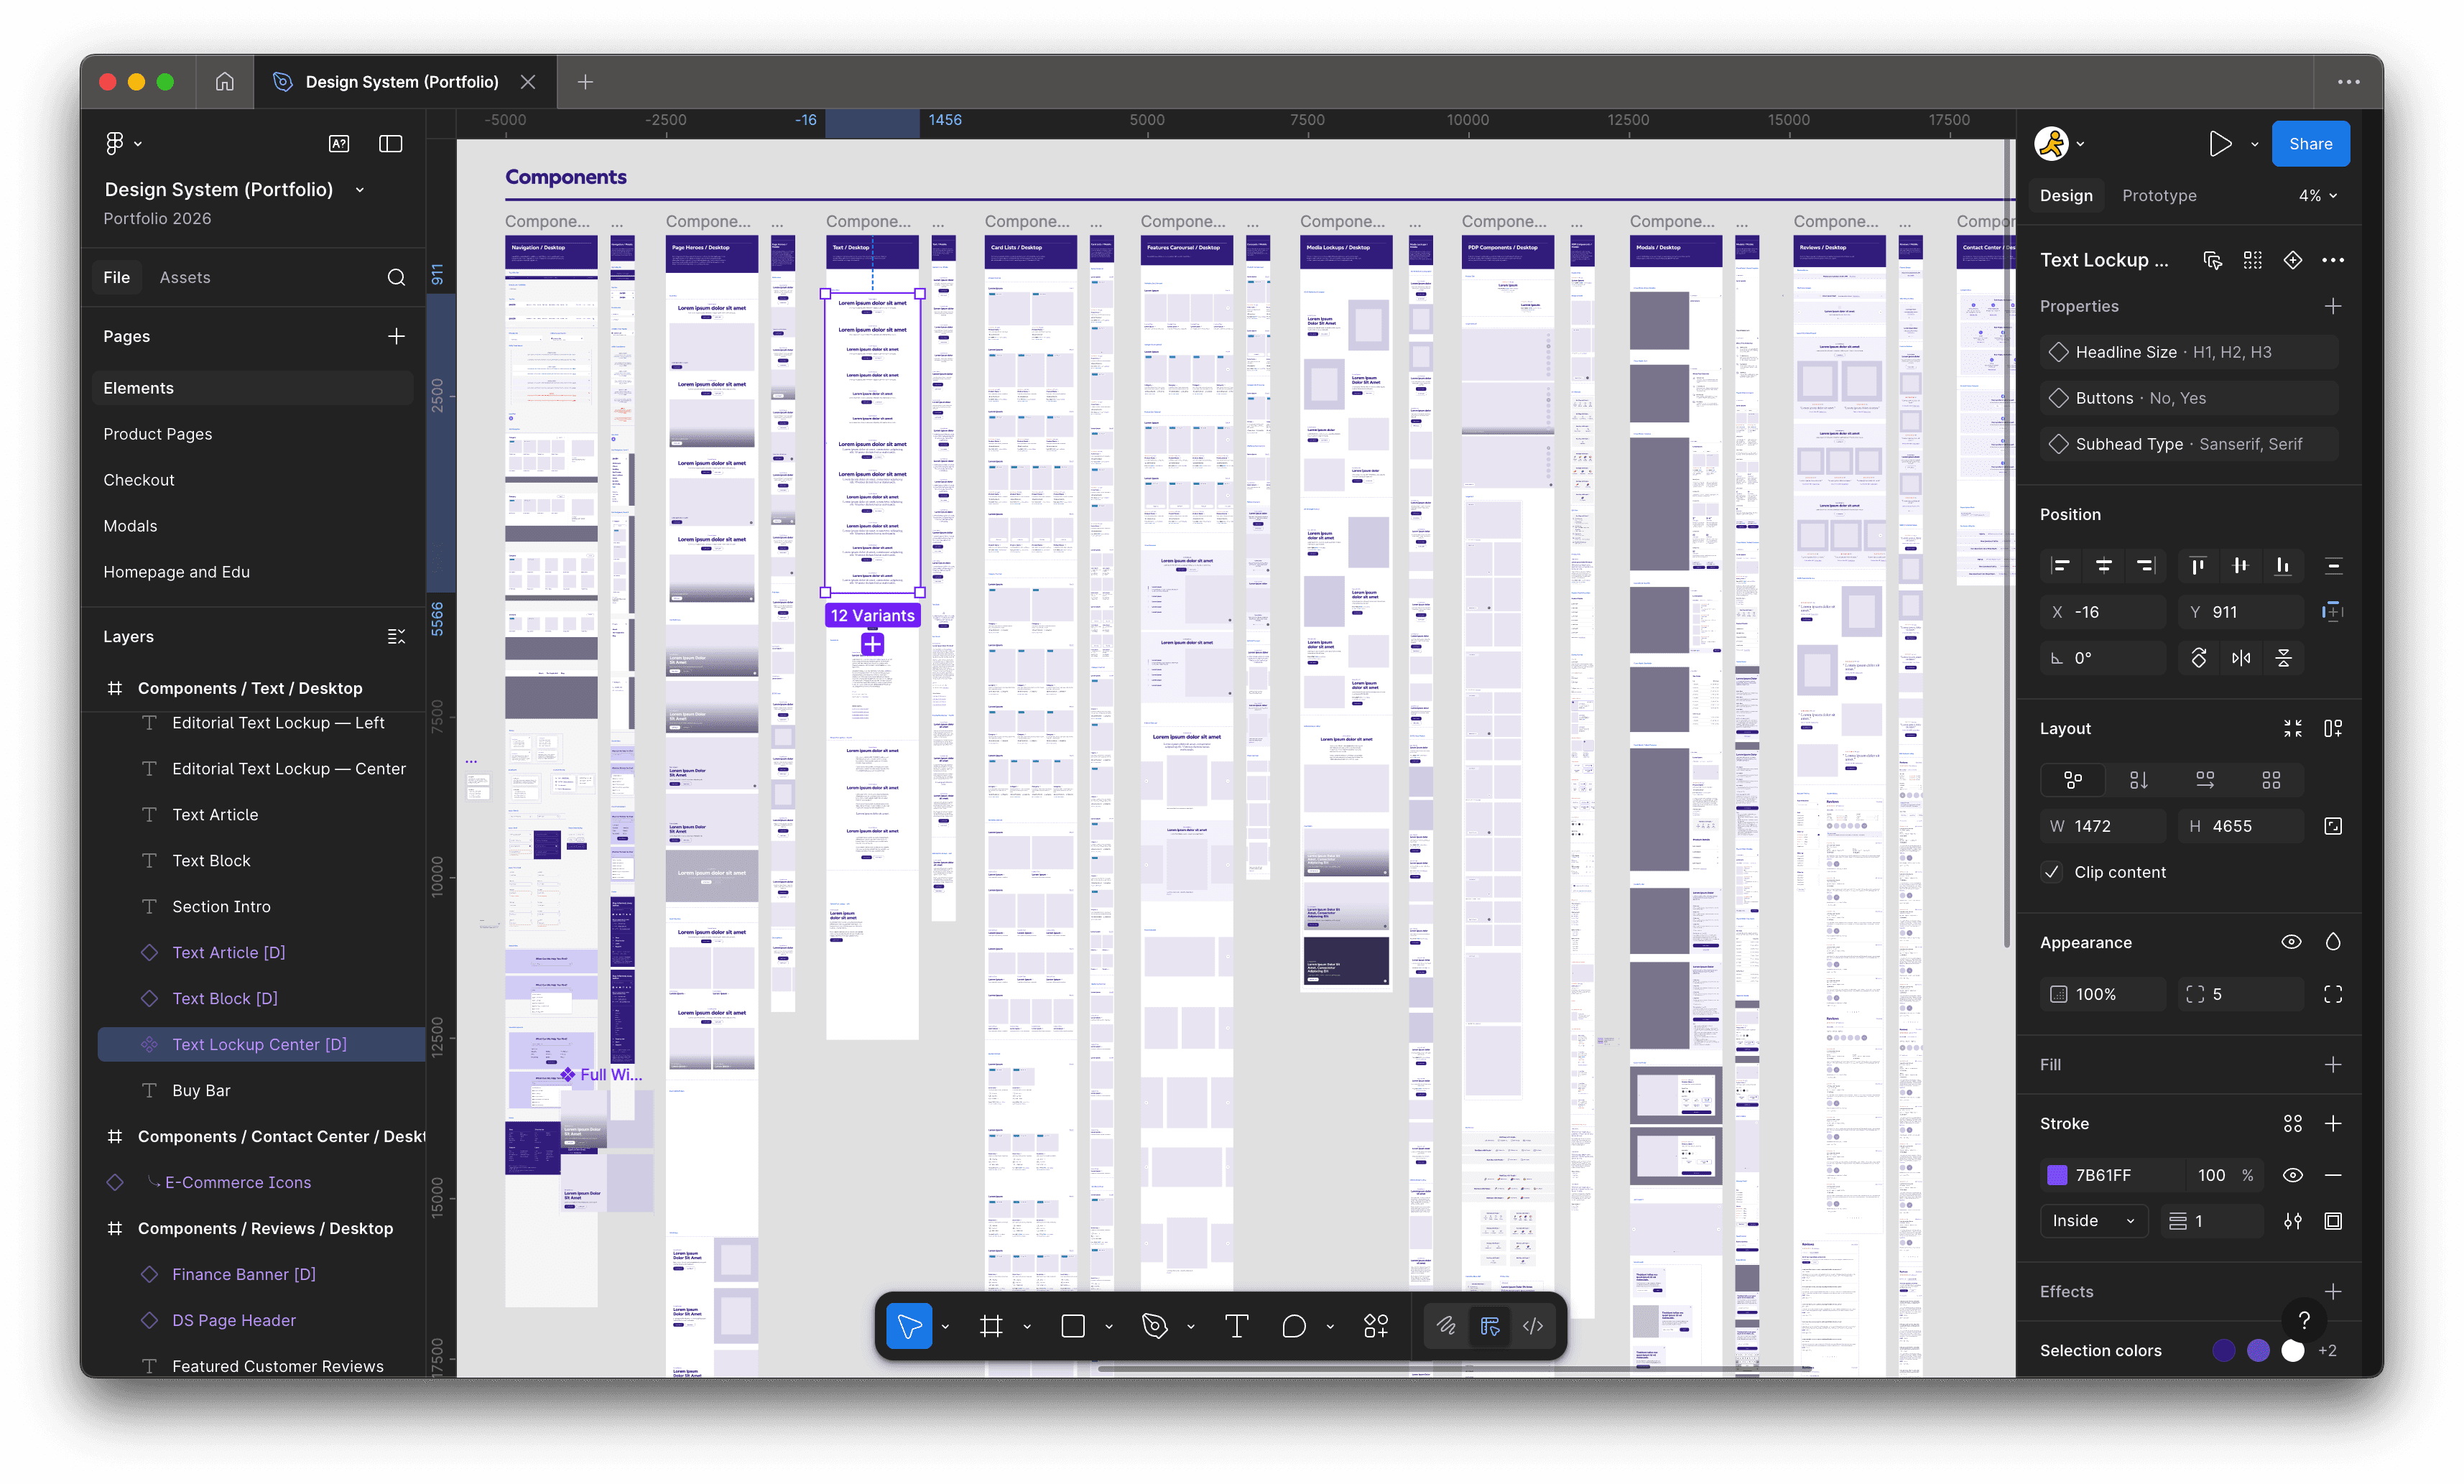Toggle Dev Mode code icon
This screenshot has height=1484, width=2464.
coord(1533,1326)
